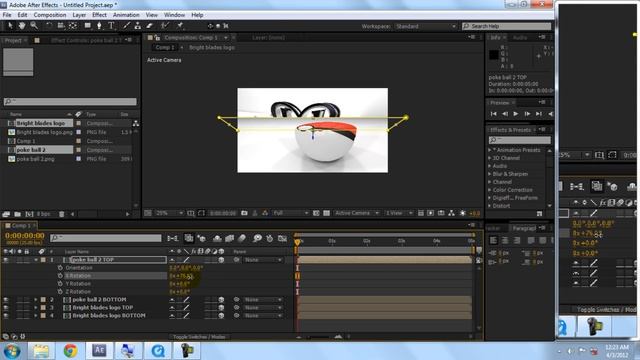Select the Zoom magnifier tool

click(34, 26)
